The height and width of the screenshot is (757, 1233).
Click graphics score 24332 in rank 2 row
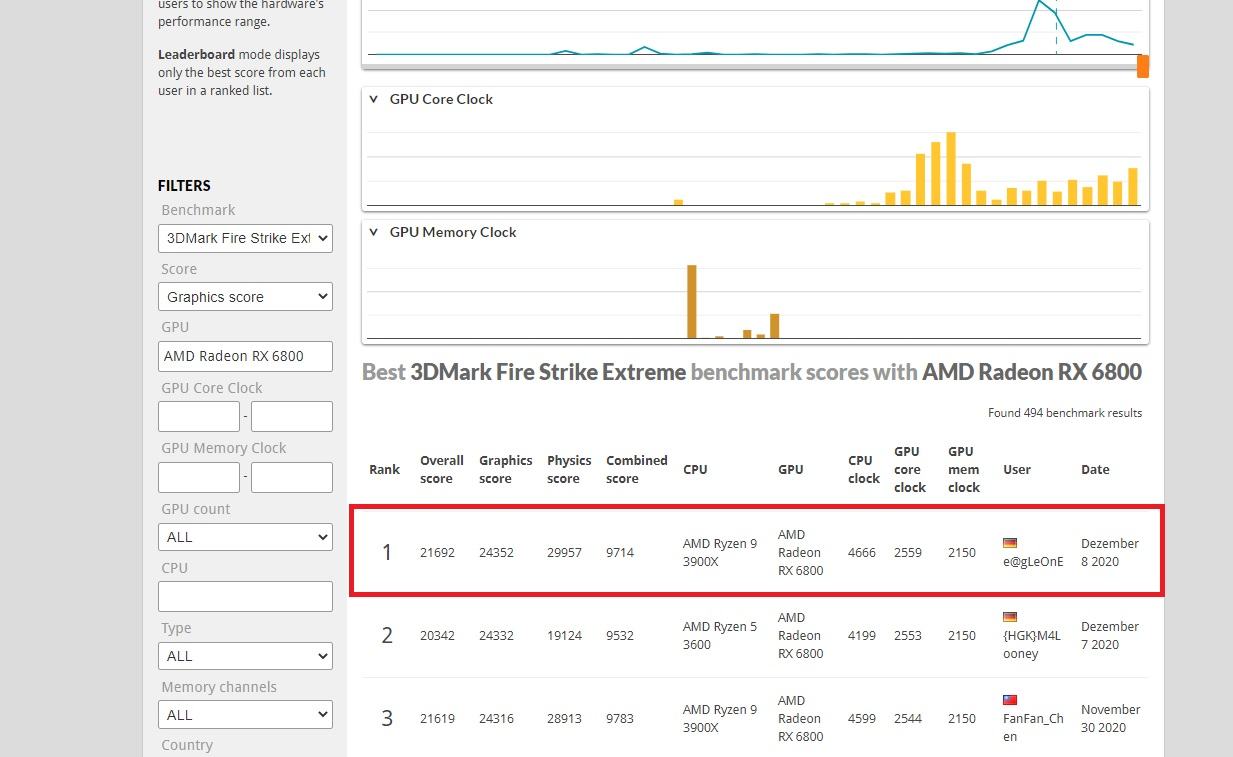click(x=496, y=635)
